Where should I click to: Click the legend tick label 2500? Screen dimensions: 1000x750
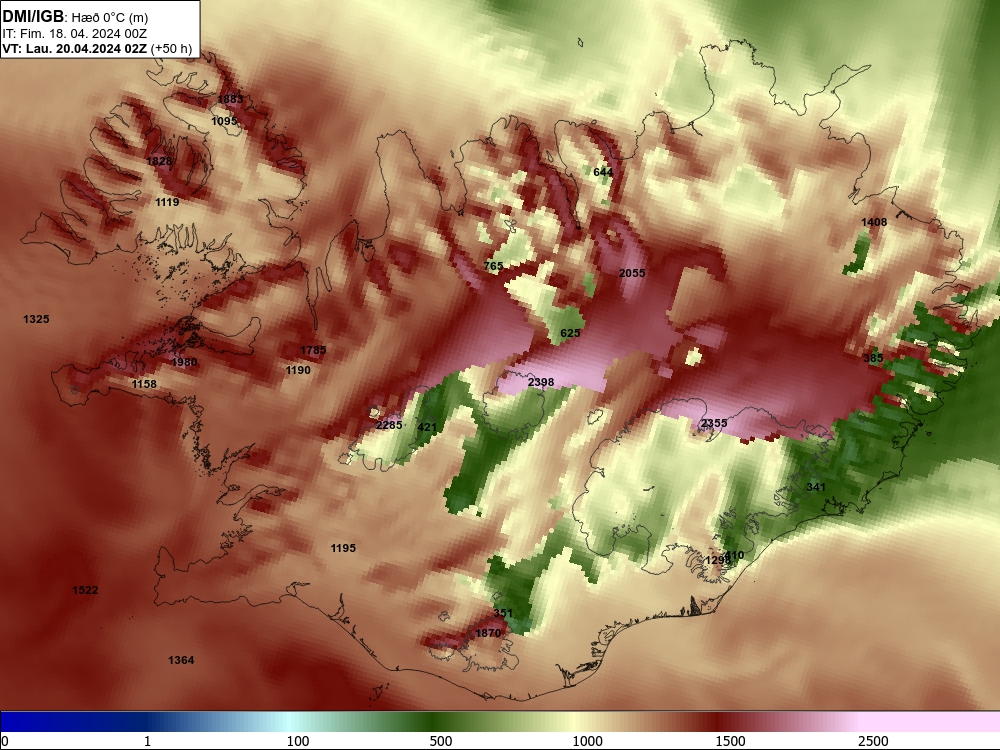point(873,741)
